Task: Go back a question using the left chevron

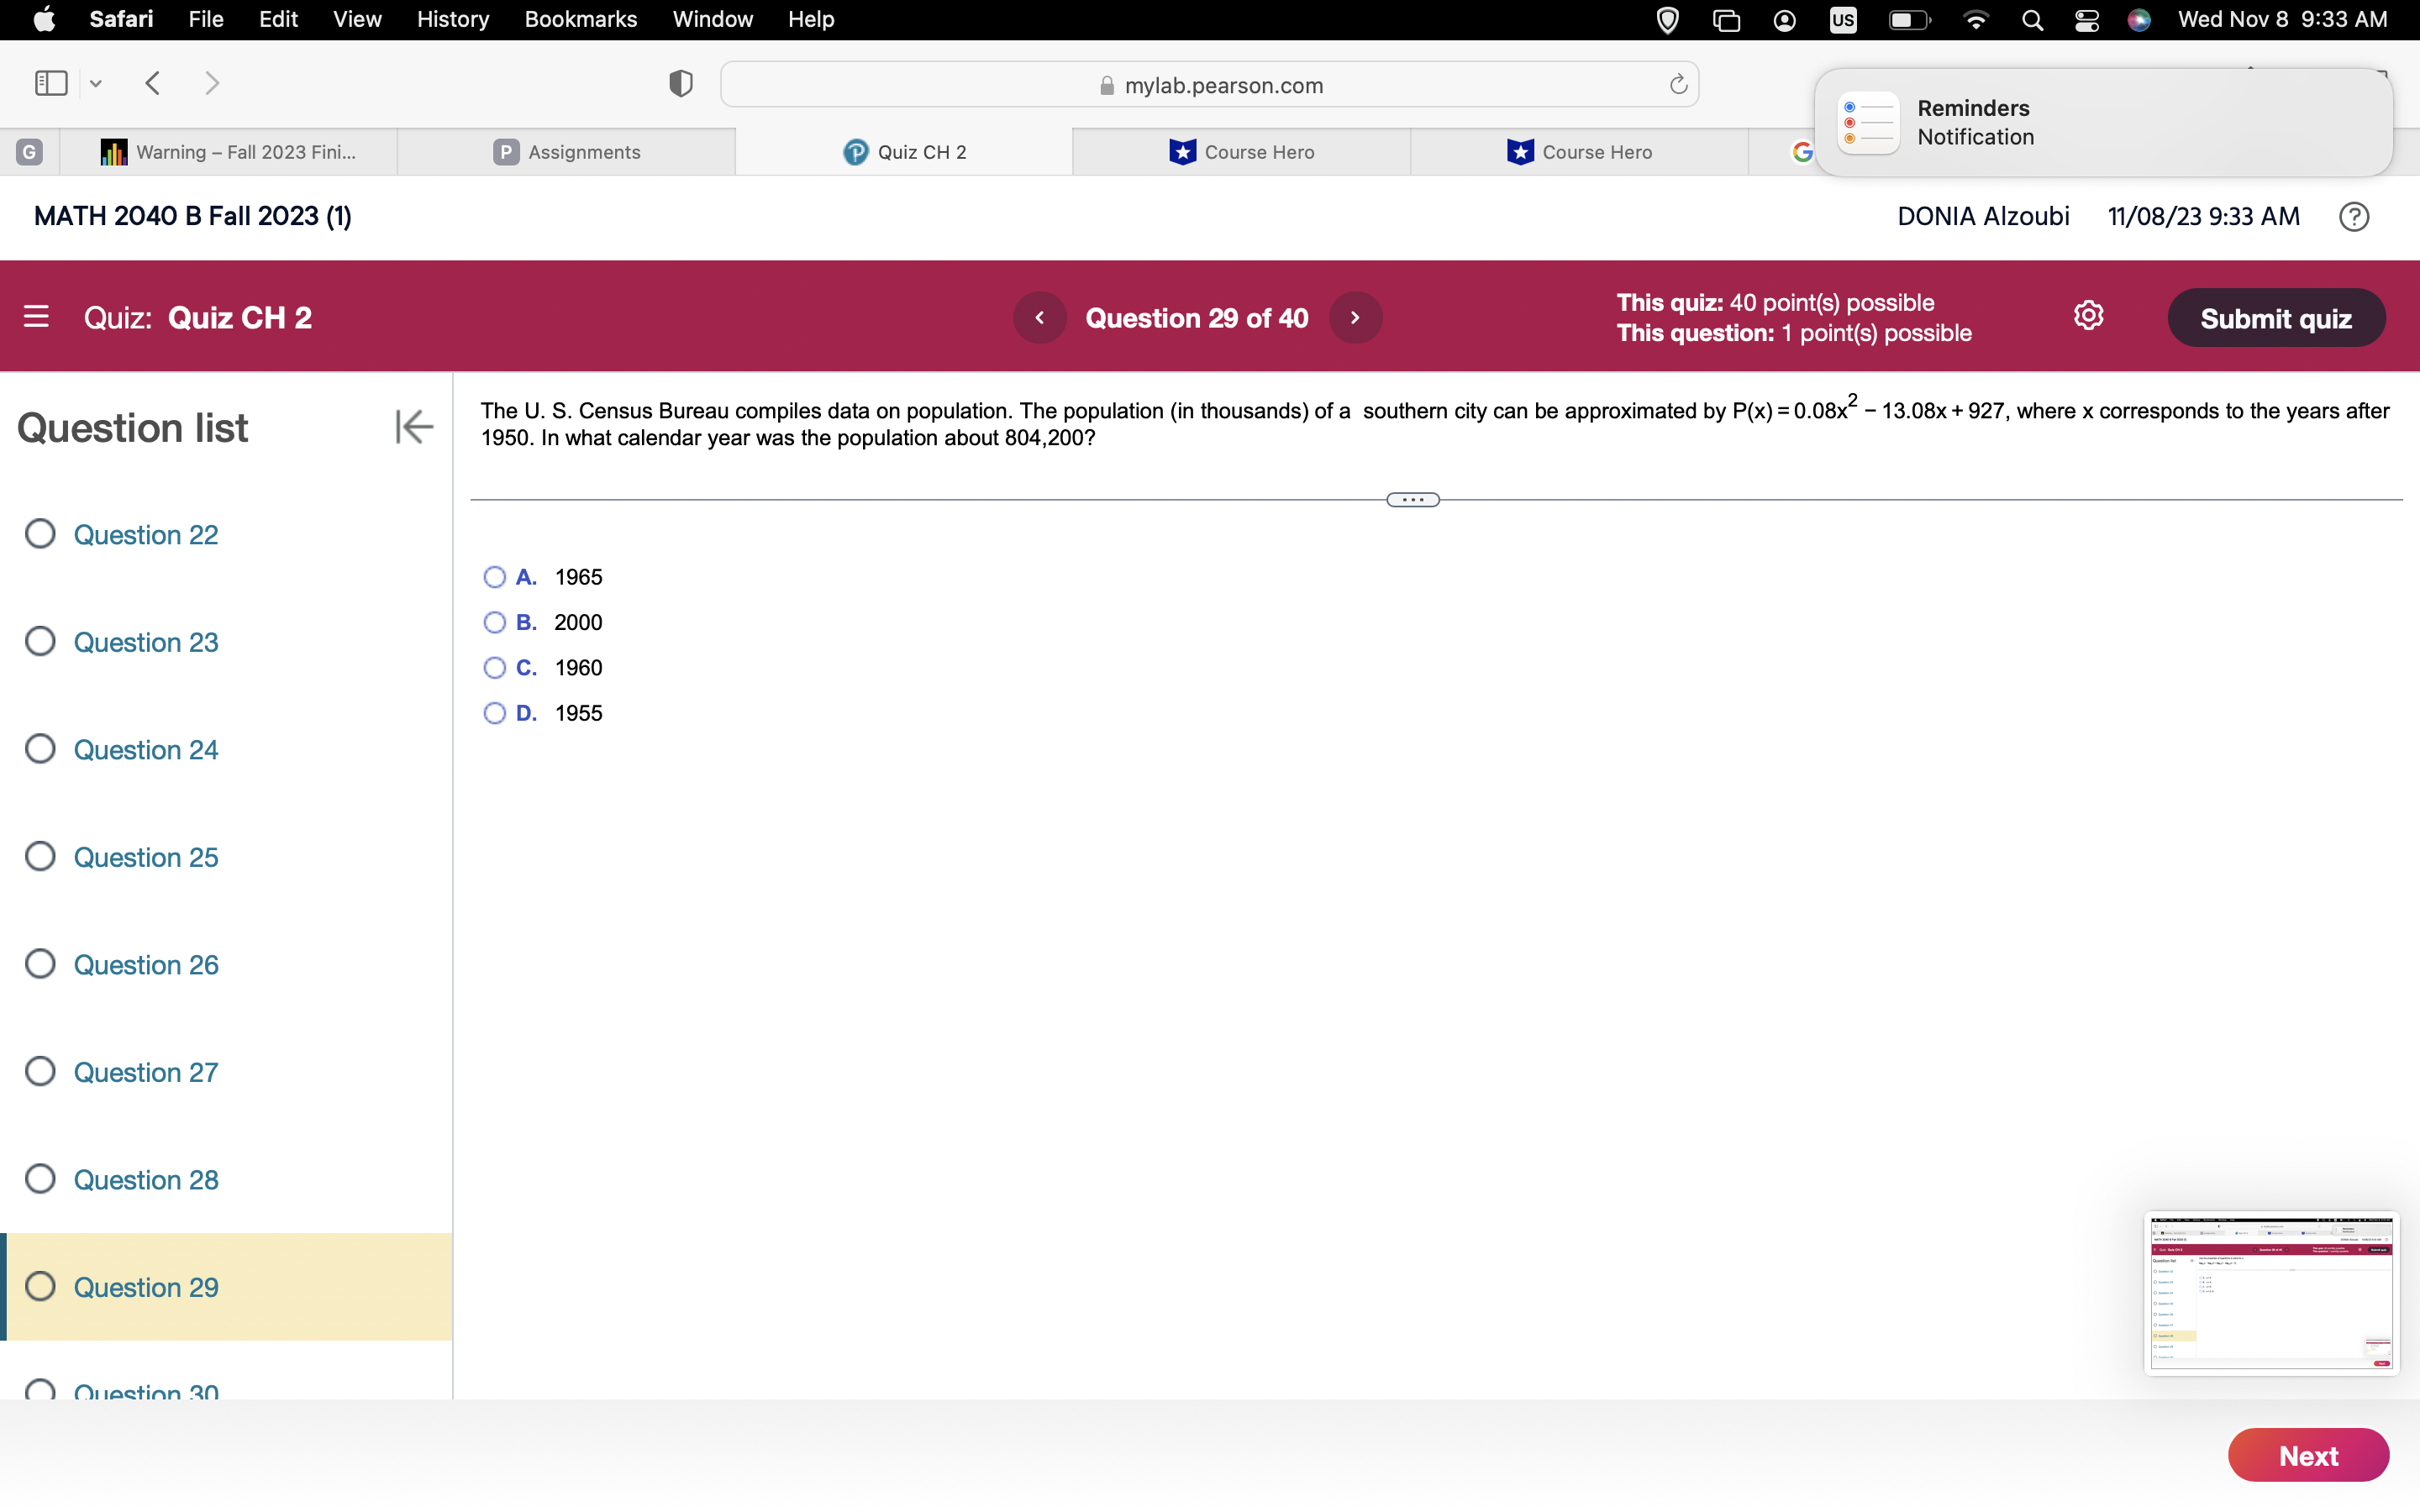Action: coord(1040,317)
